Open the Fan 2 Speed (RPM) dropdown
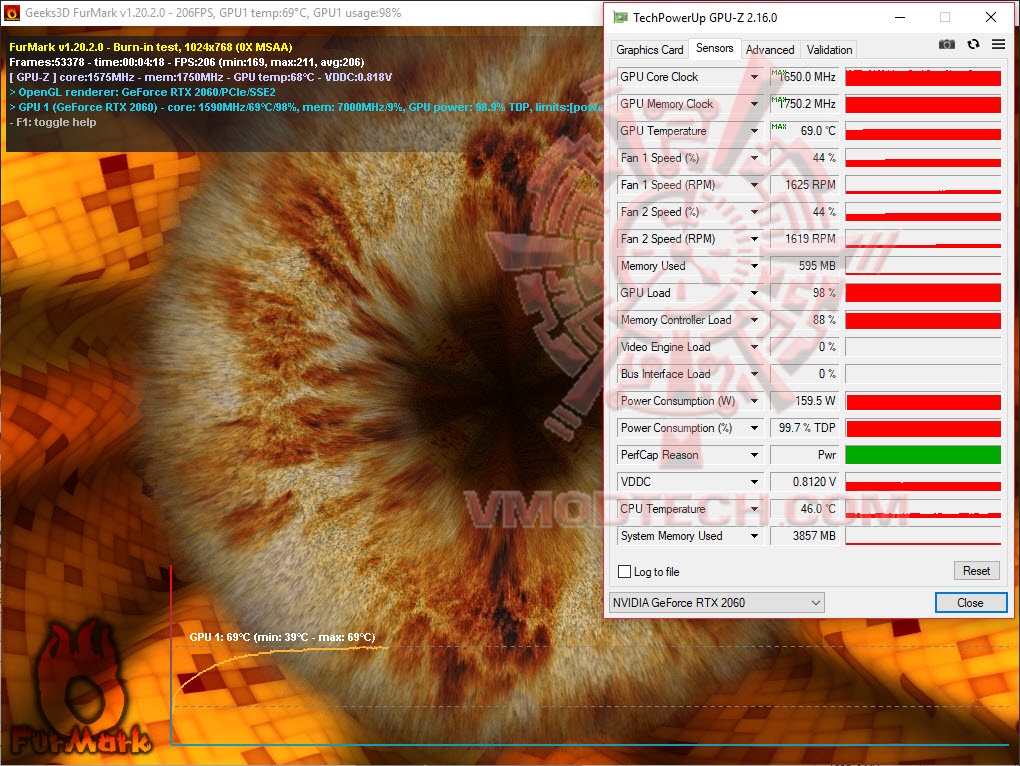 (755, 239)
